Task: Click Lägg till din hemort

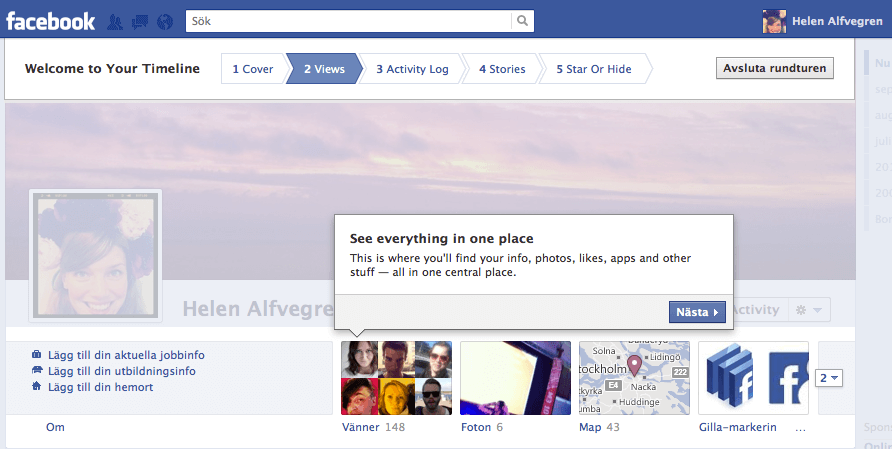Action: tap(101, 387)
